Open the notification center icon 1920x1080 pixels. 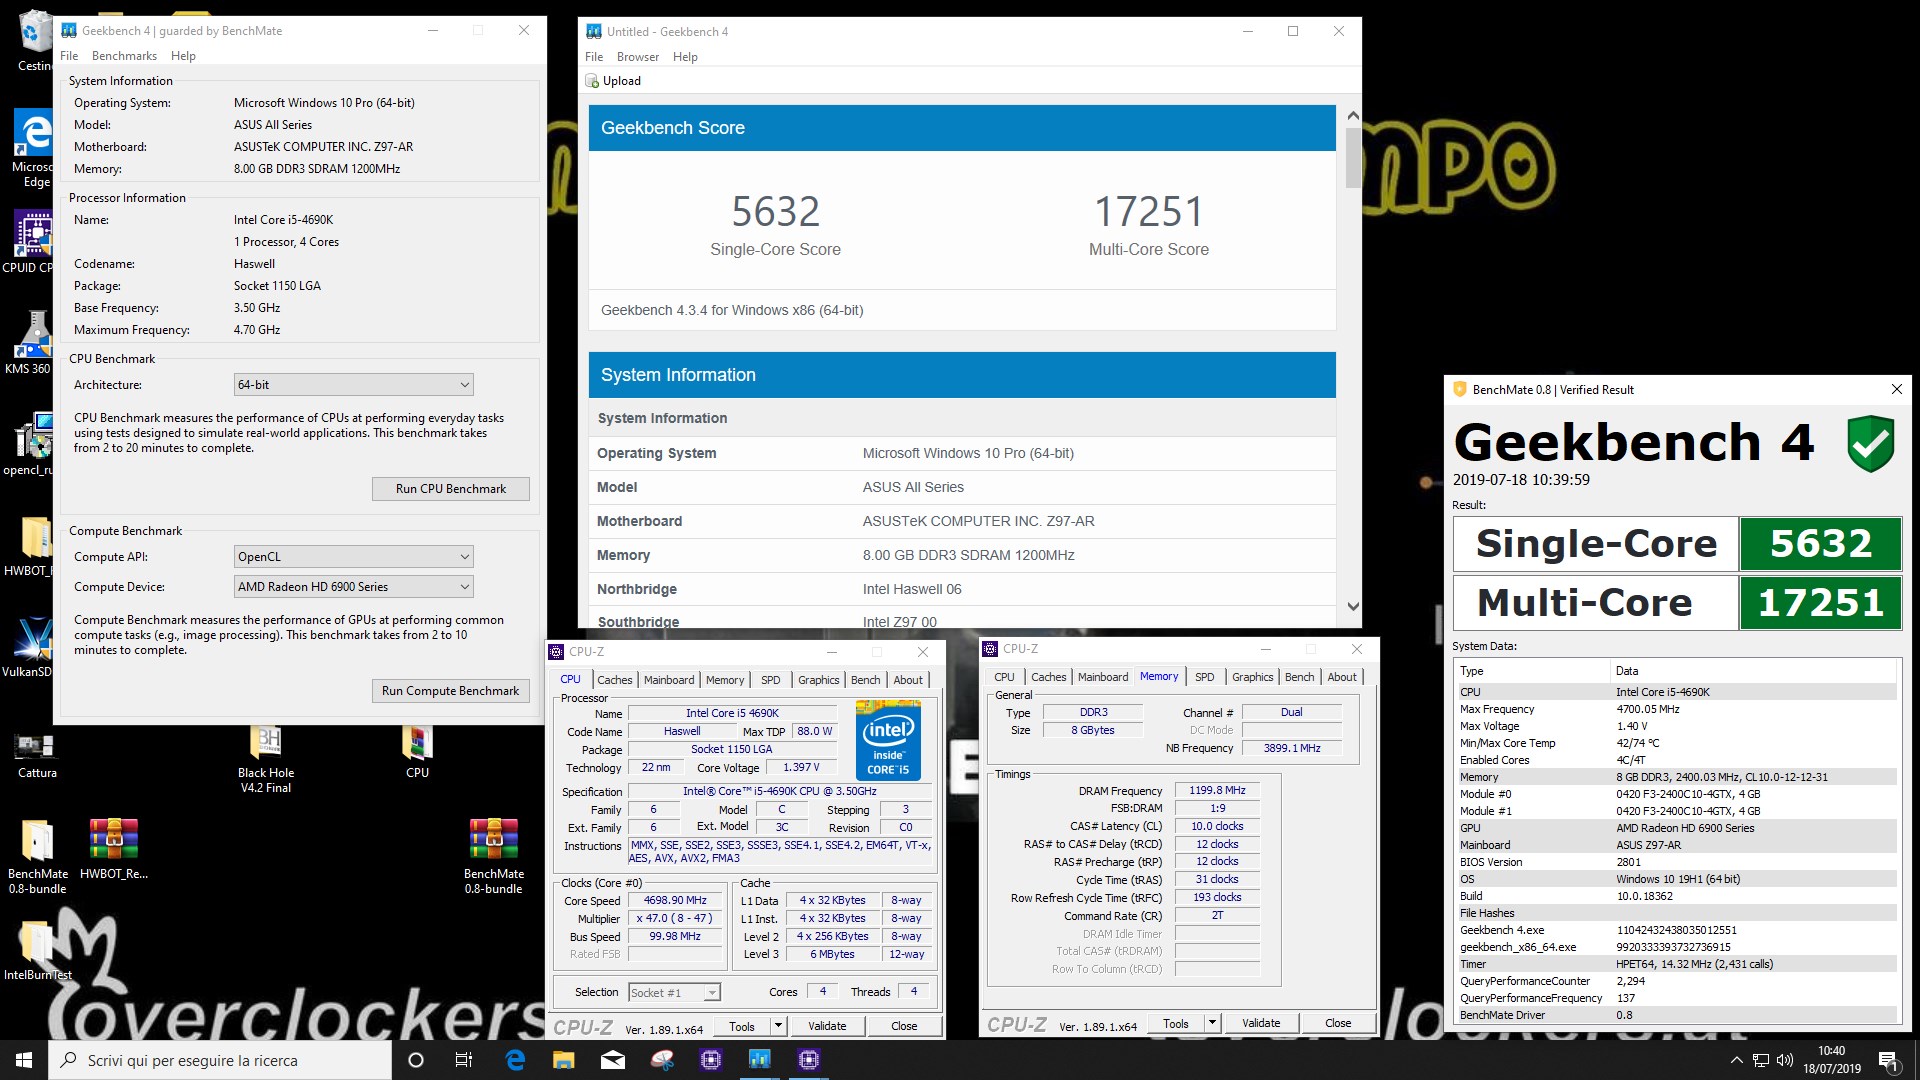click(x=1889, y=1060)
